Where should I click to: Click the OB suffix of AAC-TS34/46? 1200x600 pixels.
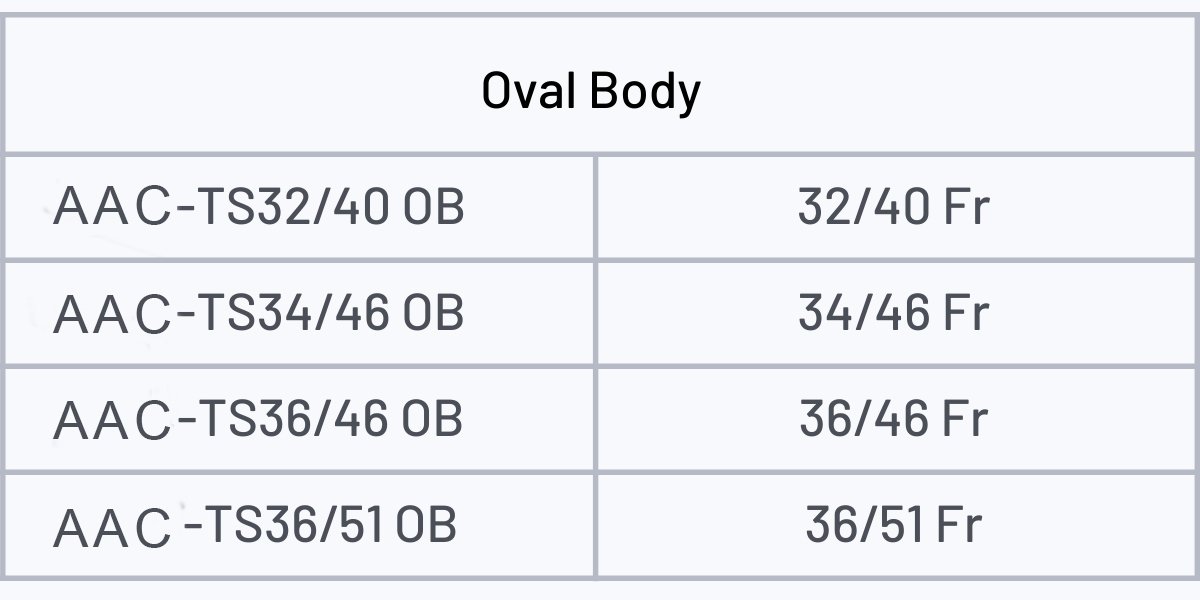click(433, 312)
